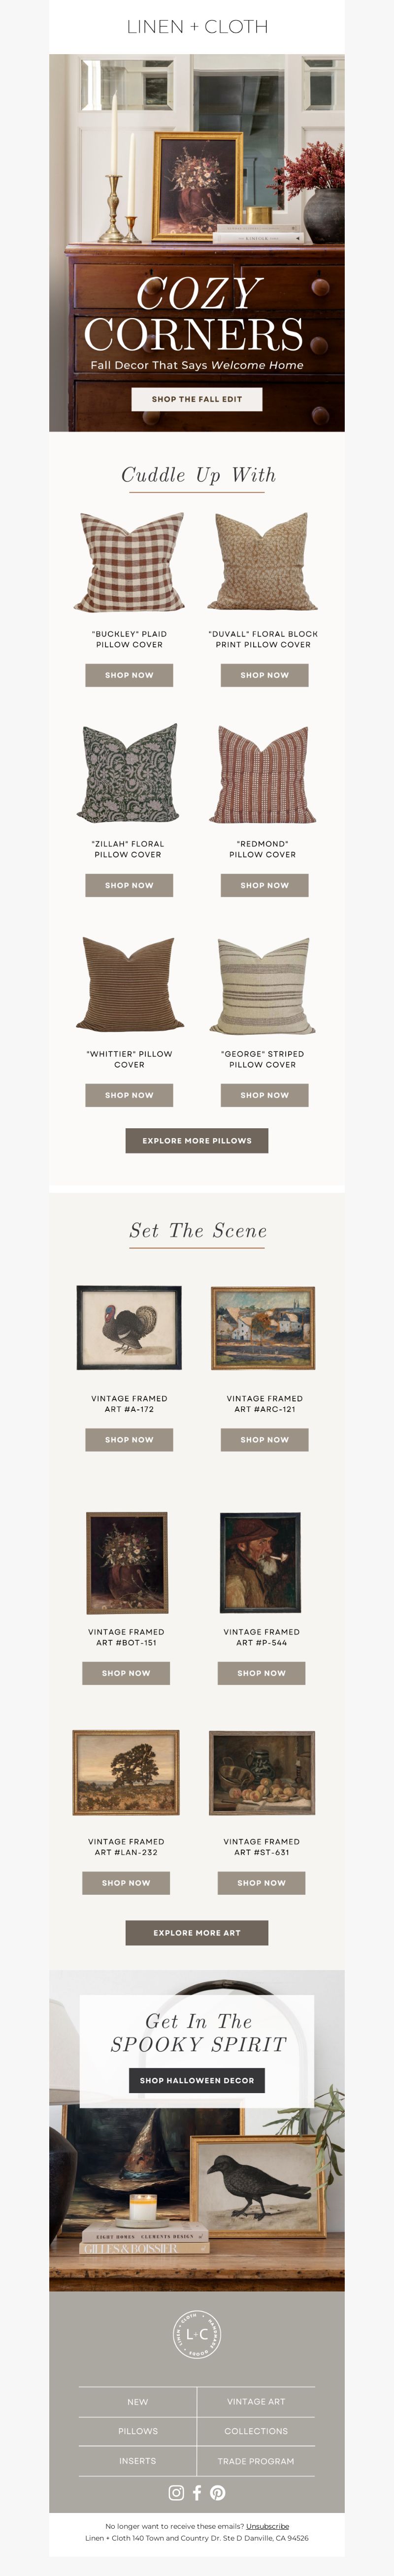Screen dimensions: 394x2576
Task: Shop now for Buckley plaid pillow cover
Action: pyautogui.click(x=129, y=675)
